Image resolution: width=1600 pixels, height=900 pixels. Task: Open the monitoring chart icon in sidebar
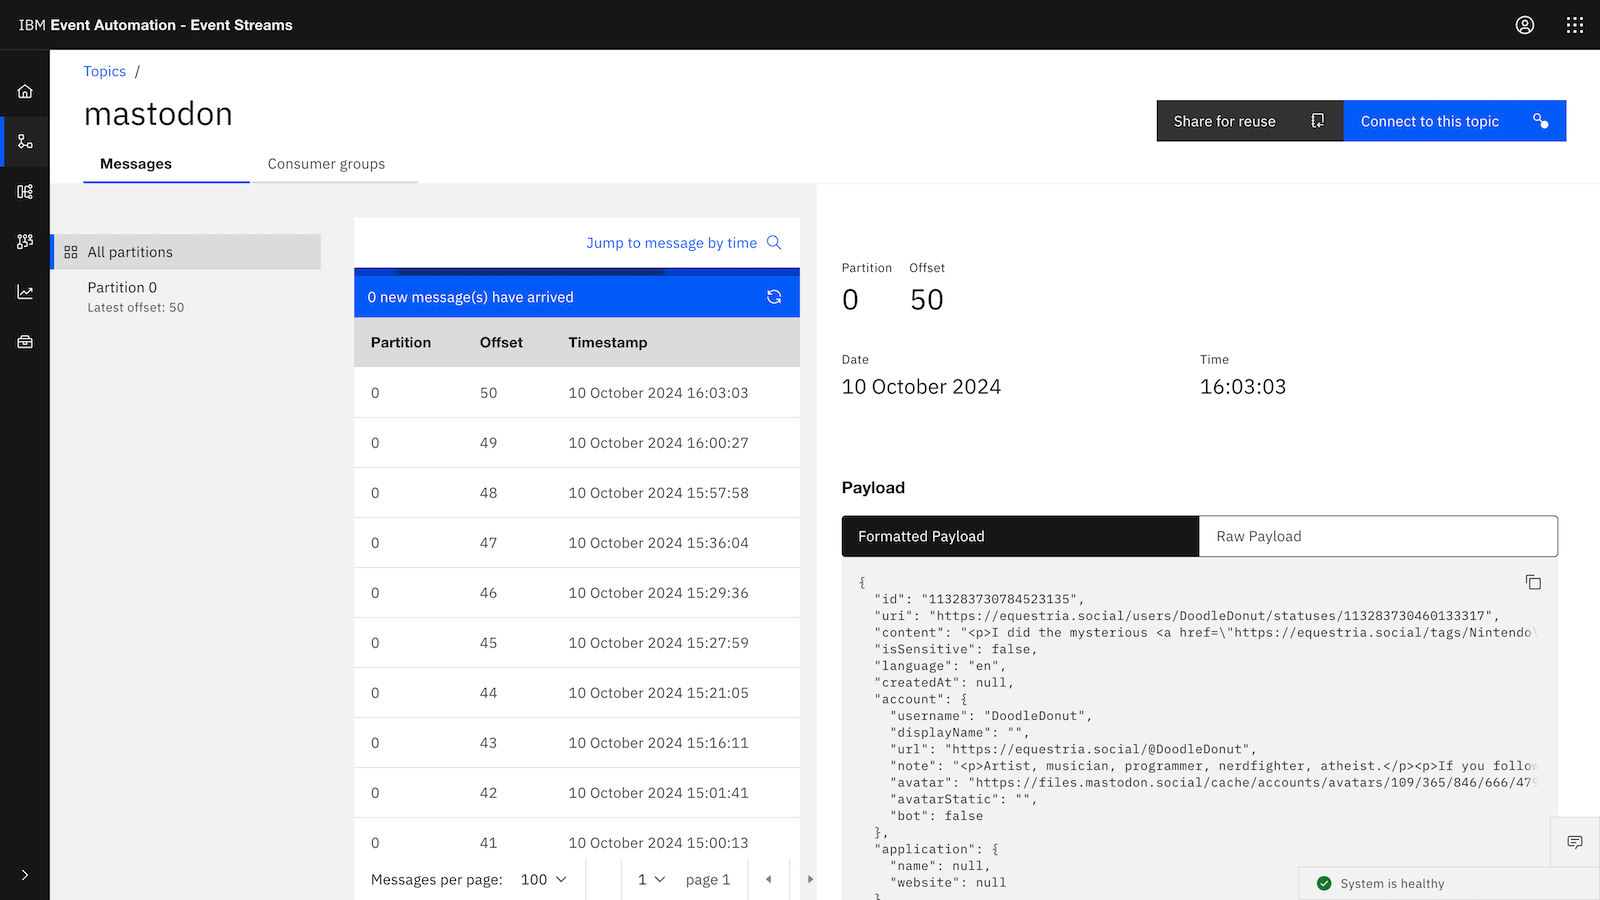(x=25, y=292)
